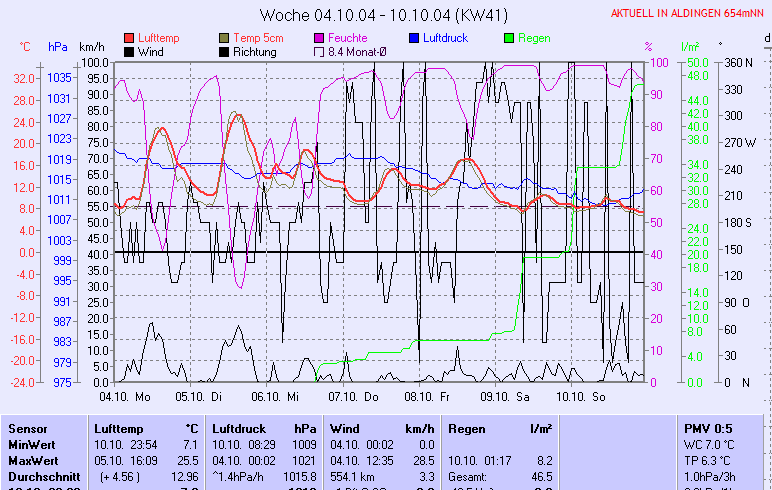Select the 8.4 Monat-Ø legend swatch
Viewport: 772px width, 490px height.
tap(320, 52)
